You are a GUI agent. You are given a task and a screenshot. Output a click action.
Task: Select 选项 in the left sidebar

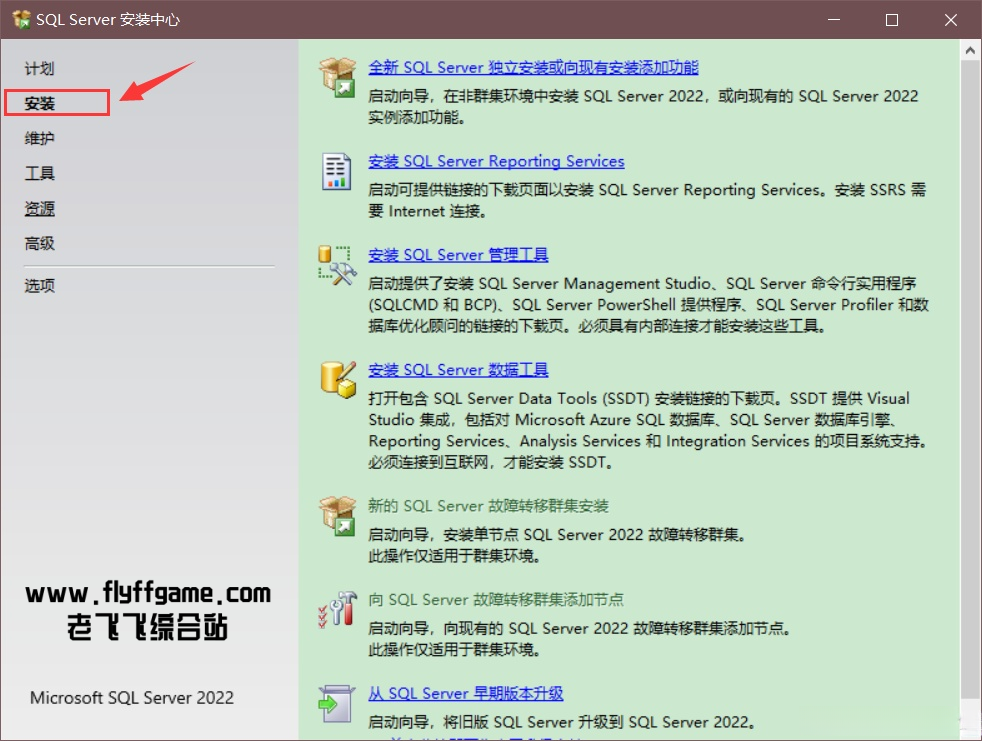[39, 286]
